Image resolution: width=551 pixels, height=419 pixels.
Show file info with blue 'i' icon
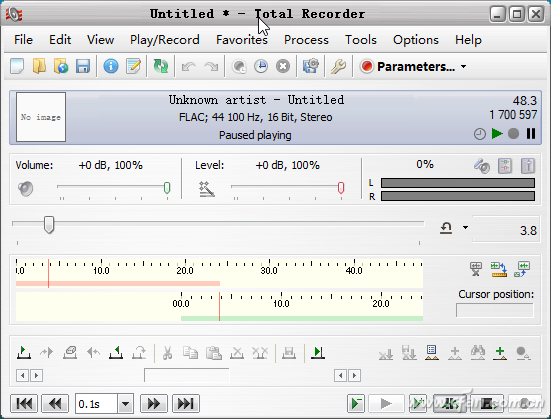pos(111,66)
